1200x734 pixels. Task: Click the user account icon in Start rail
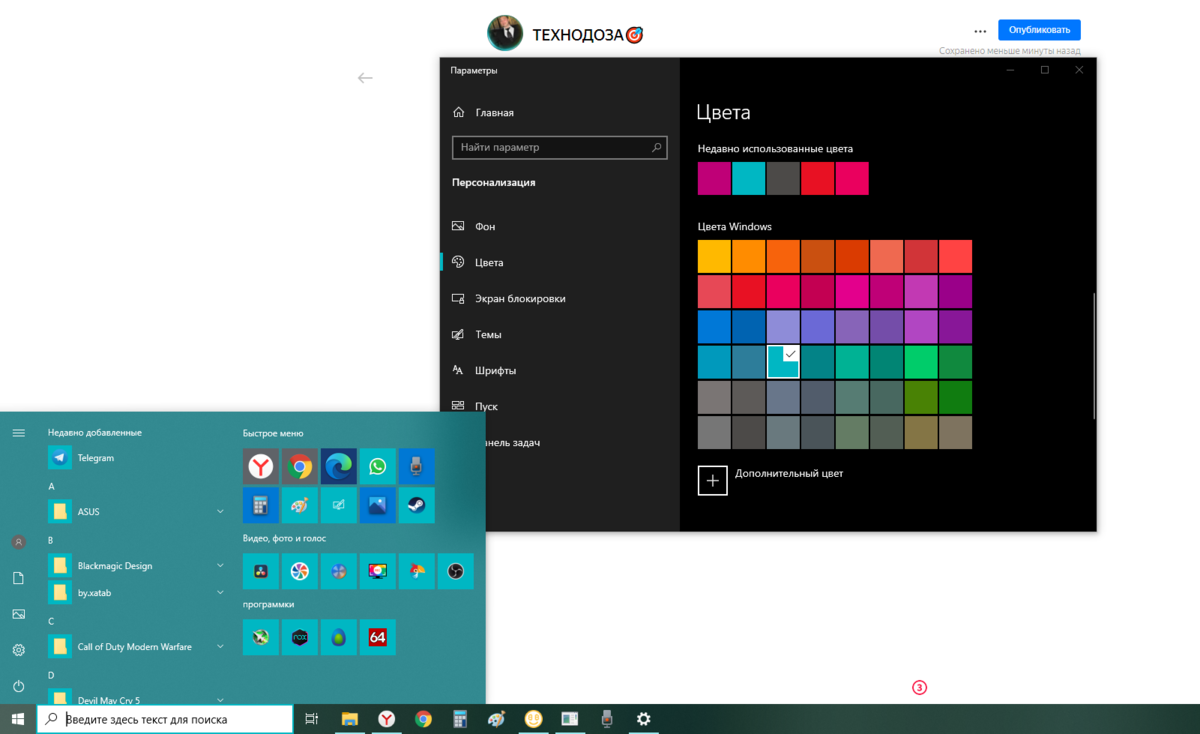(18, 542)
